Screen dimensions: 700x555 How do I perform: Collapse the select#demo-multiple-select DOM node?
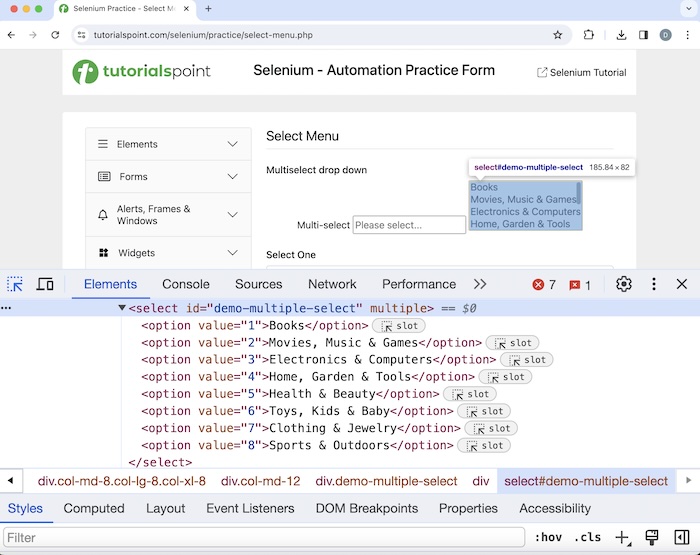122,308
